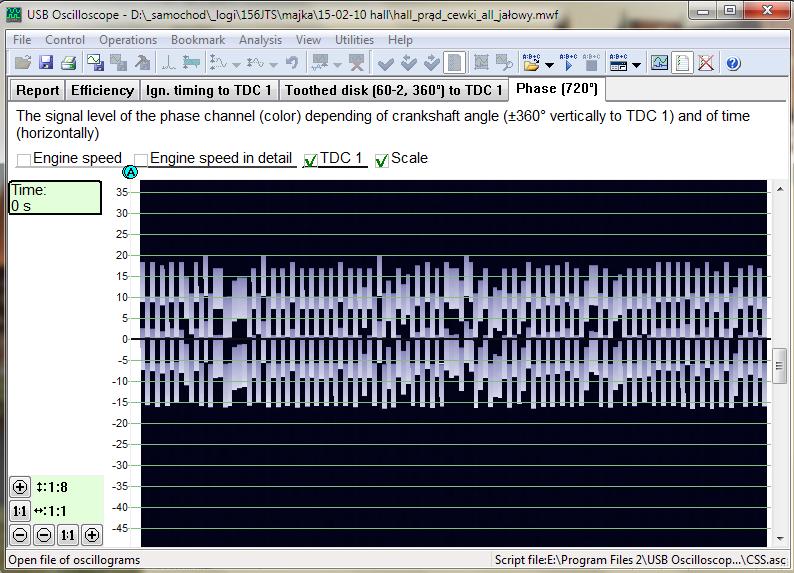This screenshot has width=794, height=573.
Task: Open the Analysis menu
Action: [x=260, y=39]
